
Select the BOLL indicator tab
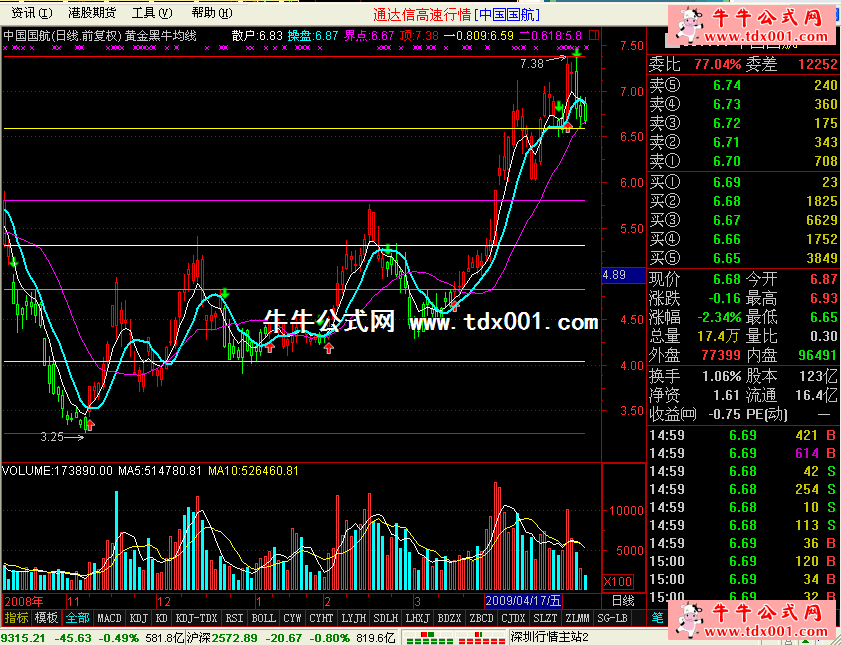pos(263,618)
